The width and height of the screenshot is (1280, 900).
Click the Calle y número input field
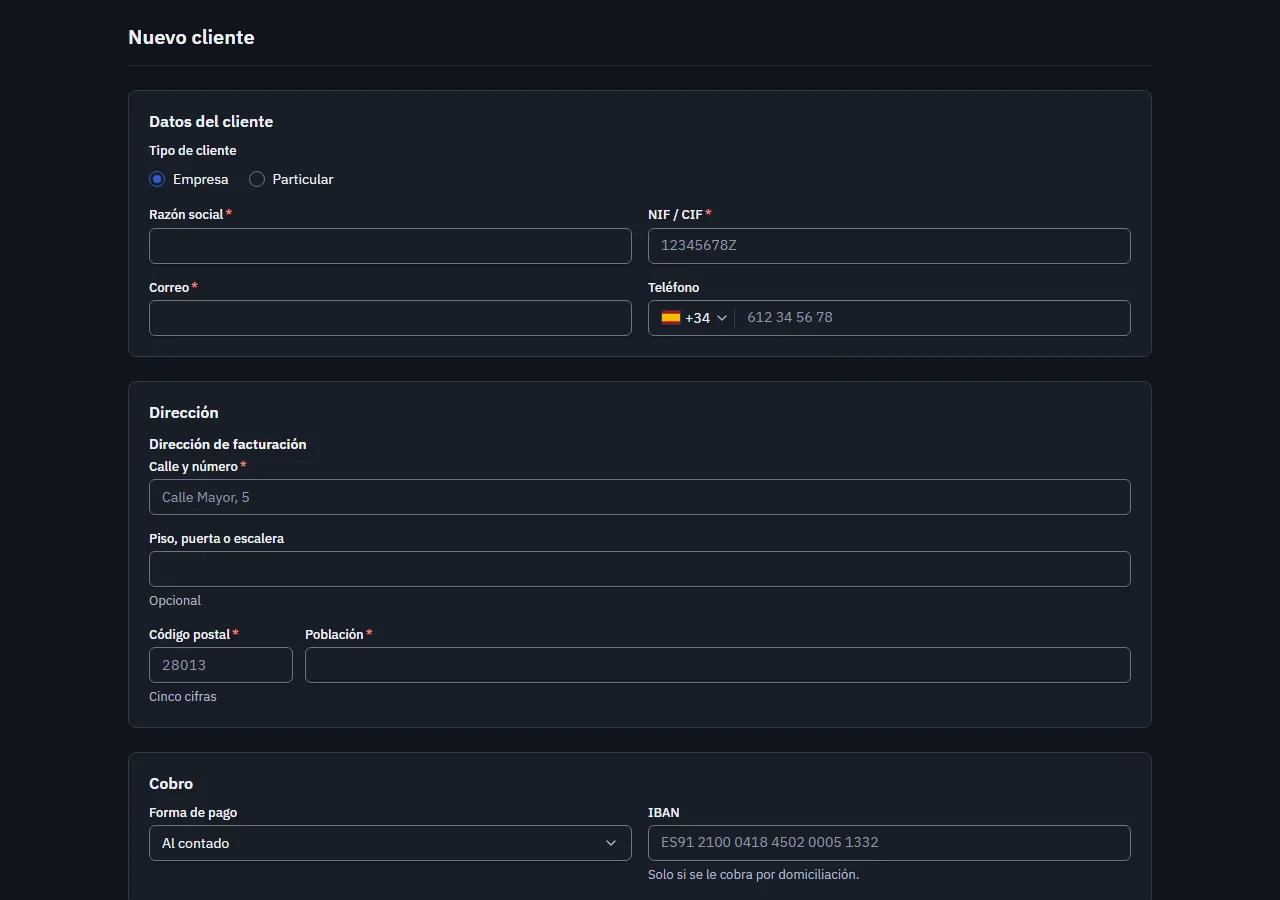640,497
